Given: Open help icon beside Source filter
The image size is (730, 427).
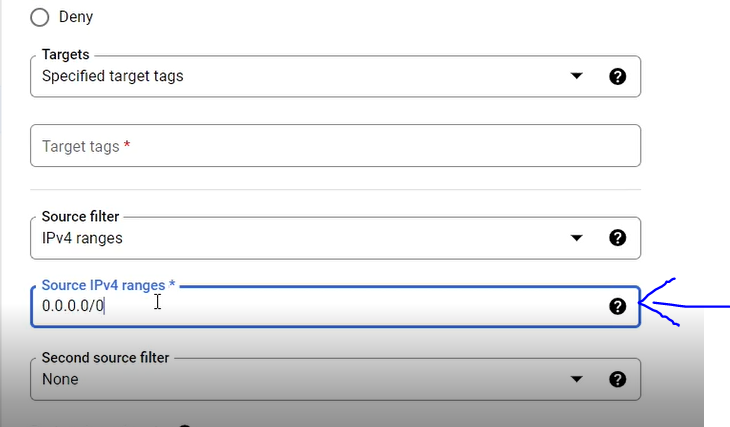Looking at the screenshot, I should click(617, 238).
